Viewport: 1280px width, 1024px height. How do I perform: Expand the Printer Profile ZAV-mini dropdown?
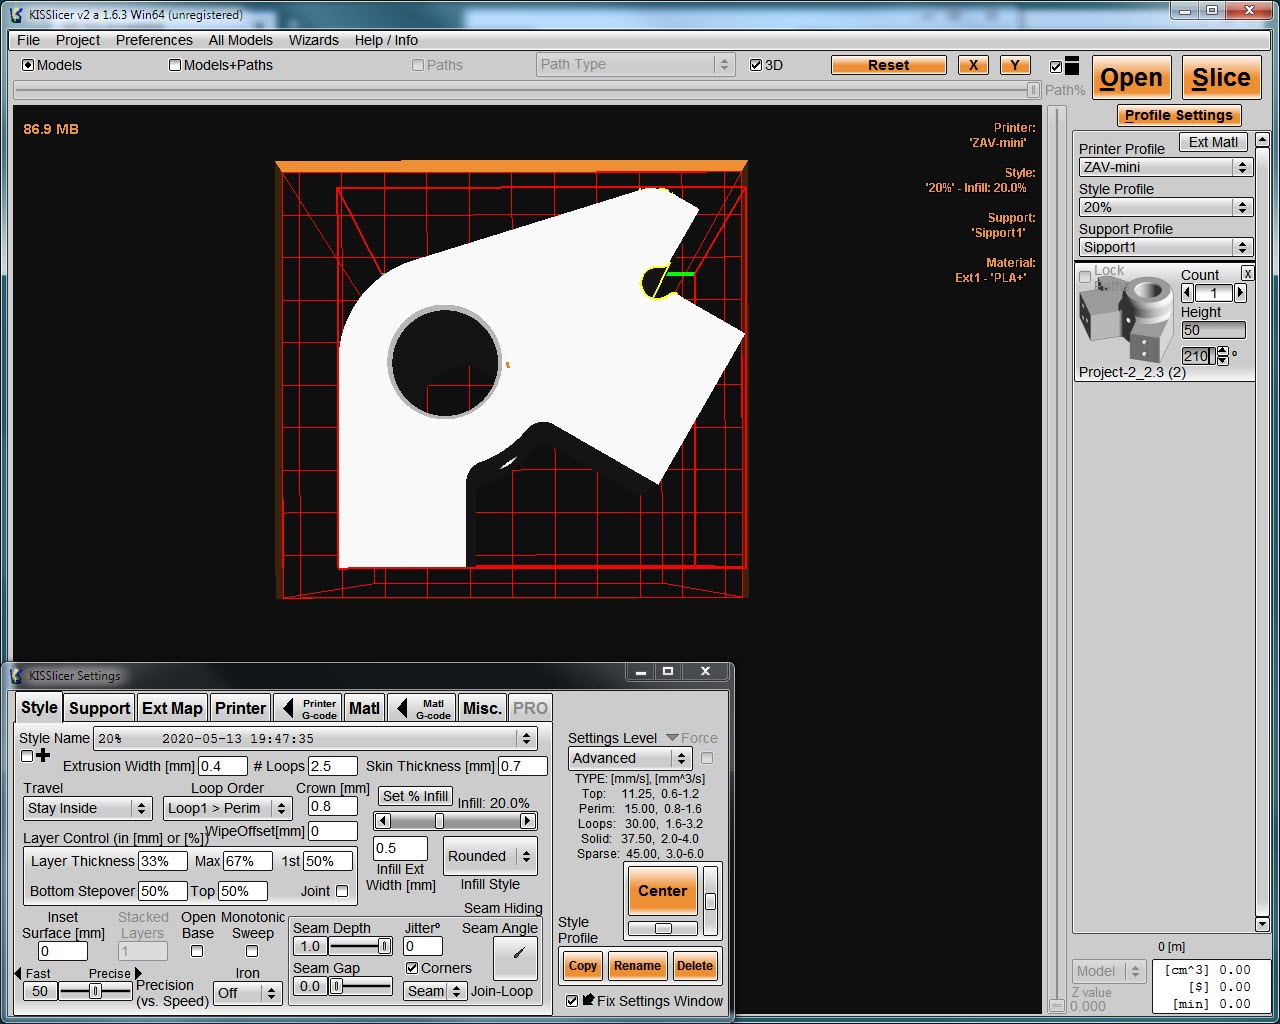1165,167
